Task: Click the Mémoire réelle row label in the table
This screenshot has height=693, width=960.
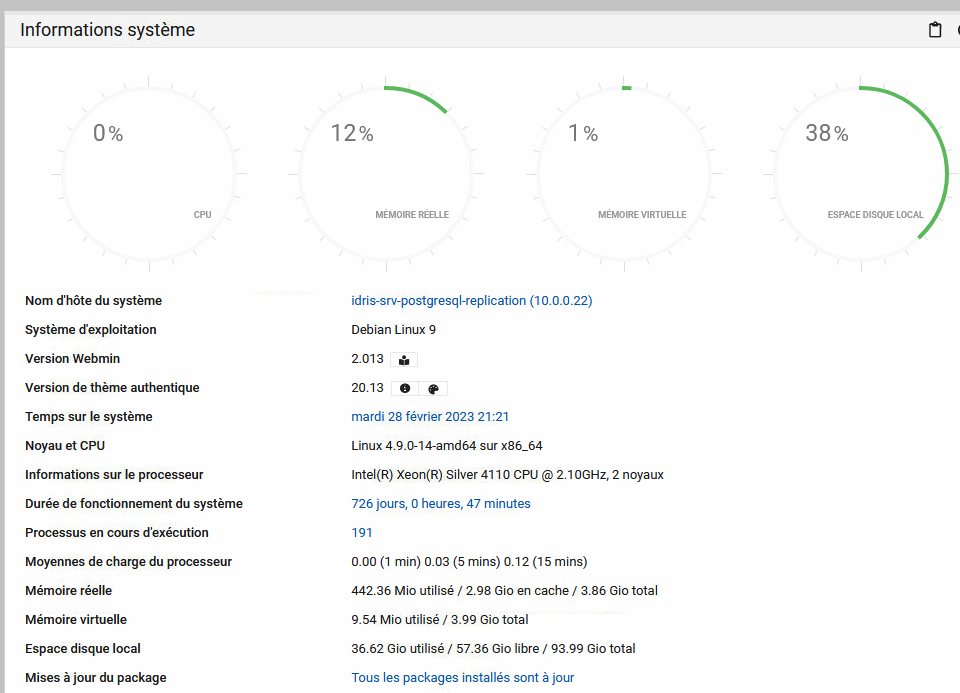Action: pos(69,591)
